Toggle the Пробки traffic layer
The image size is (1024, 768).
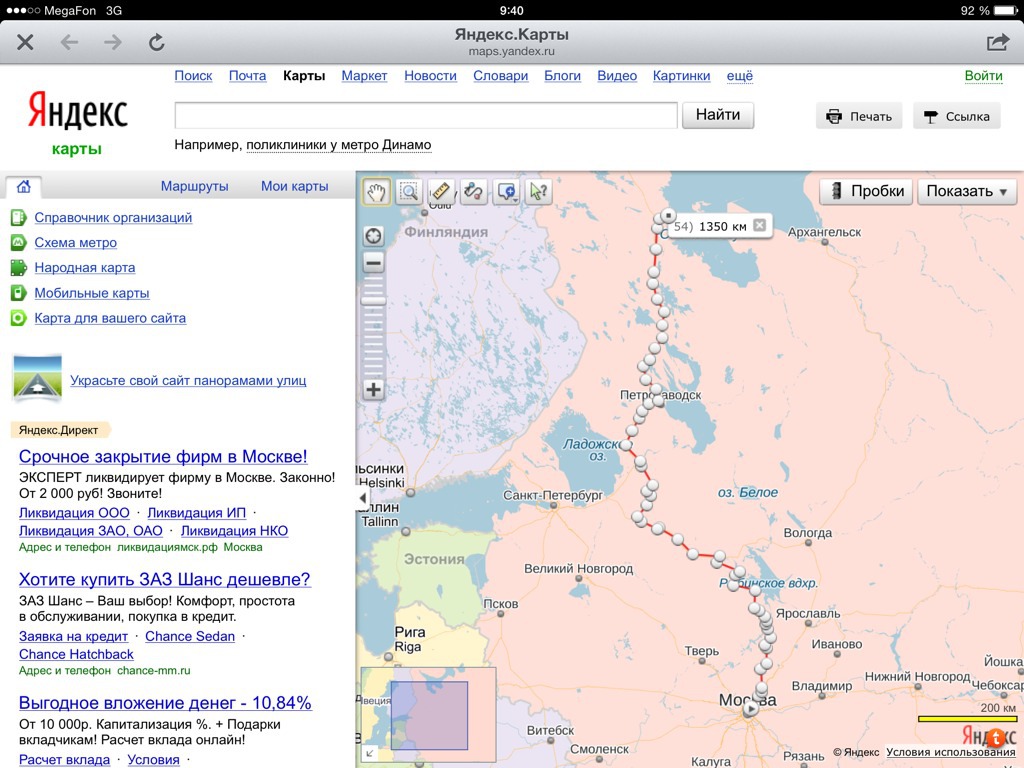coord(866,191)
